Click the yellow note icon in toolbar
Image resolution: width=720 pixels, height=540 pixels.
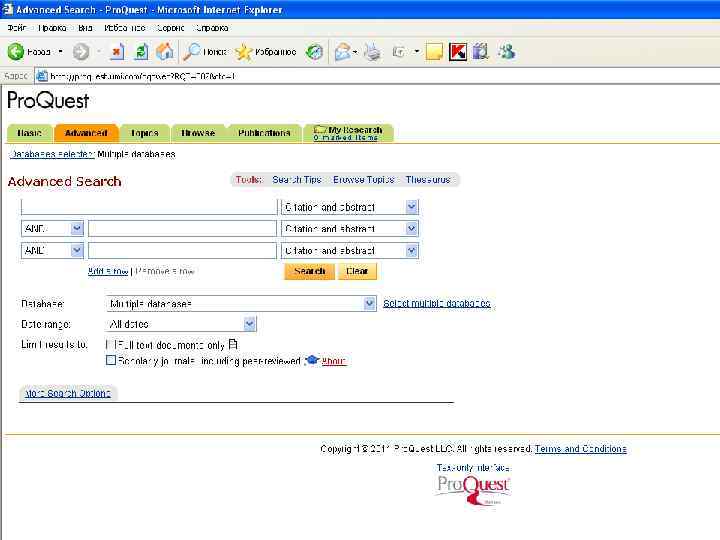(434, 52)
